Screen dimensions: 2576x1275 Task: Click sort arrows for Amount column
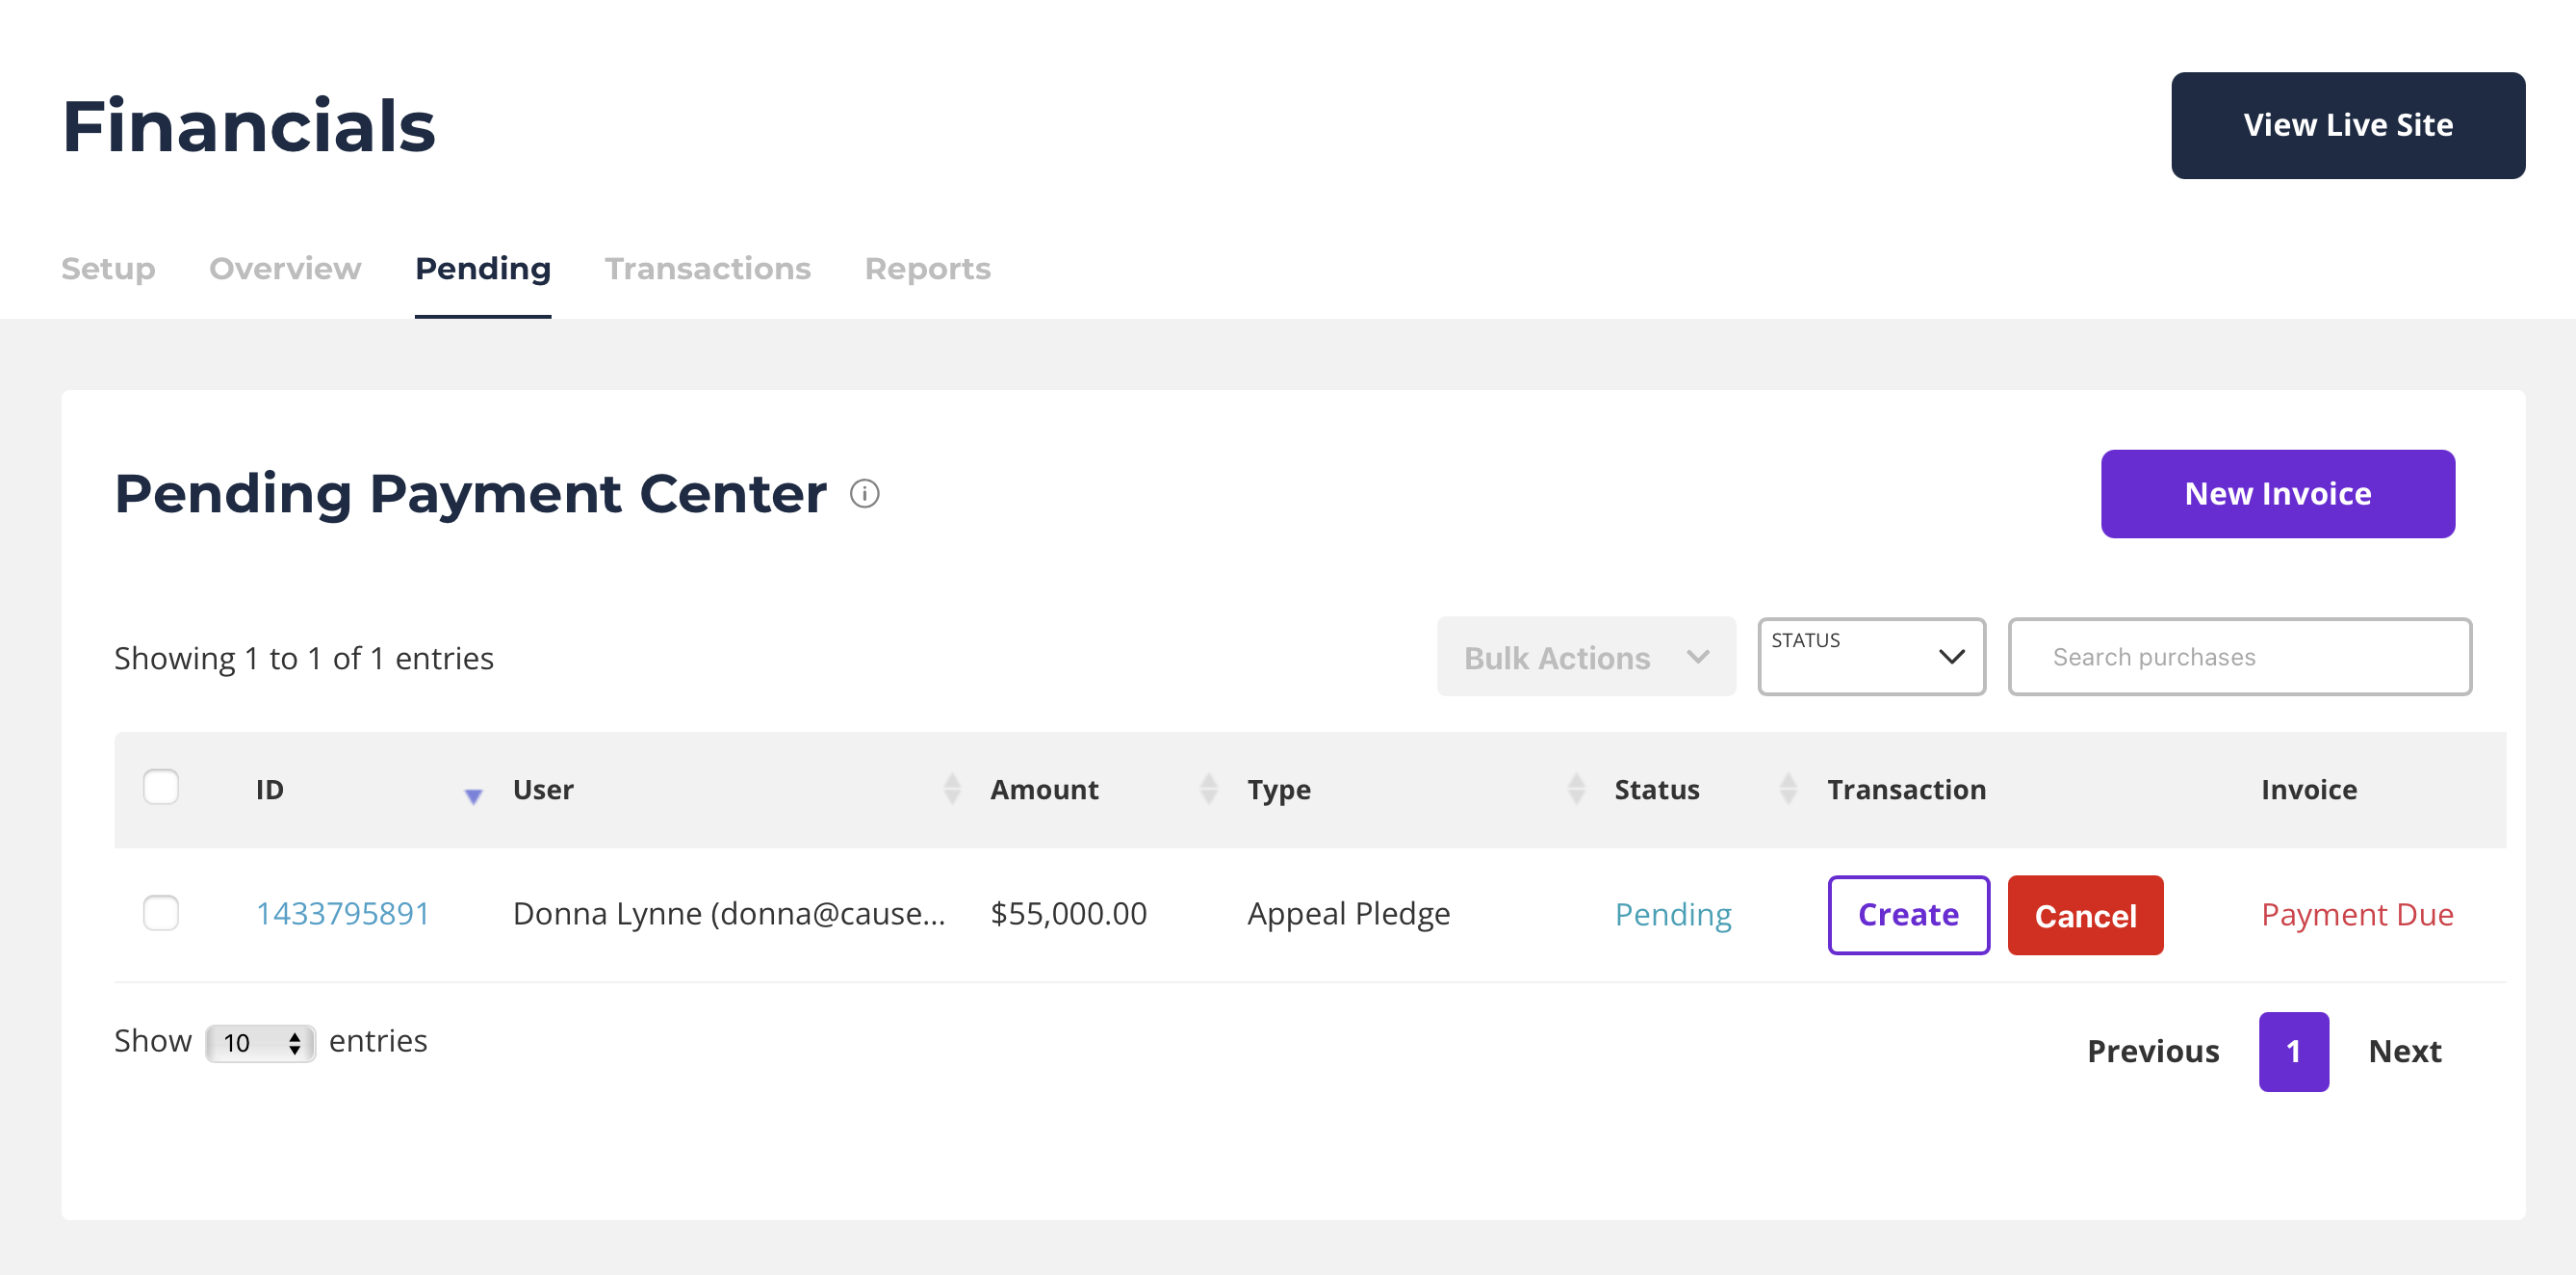[1208, 789]
